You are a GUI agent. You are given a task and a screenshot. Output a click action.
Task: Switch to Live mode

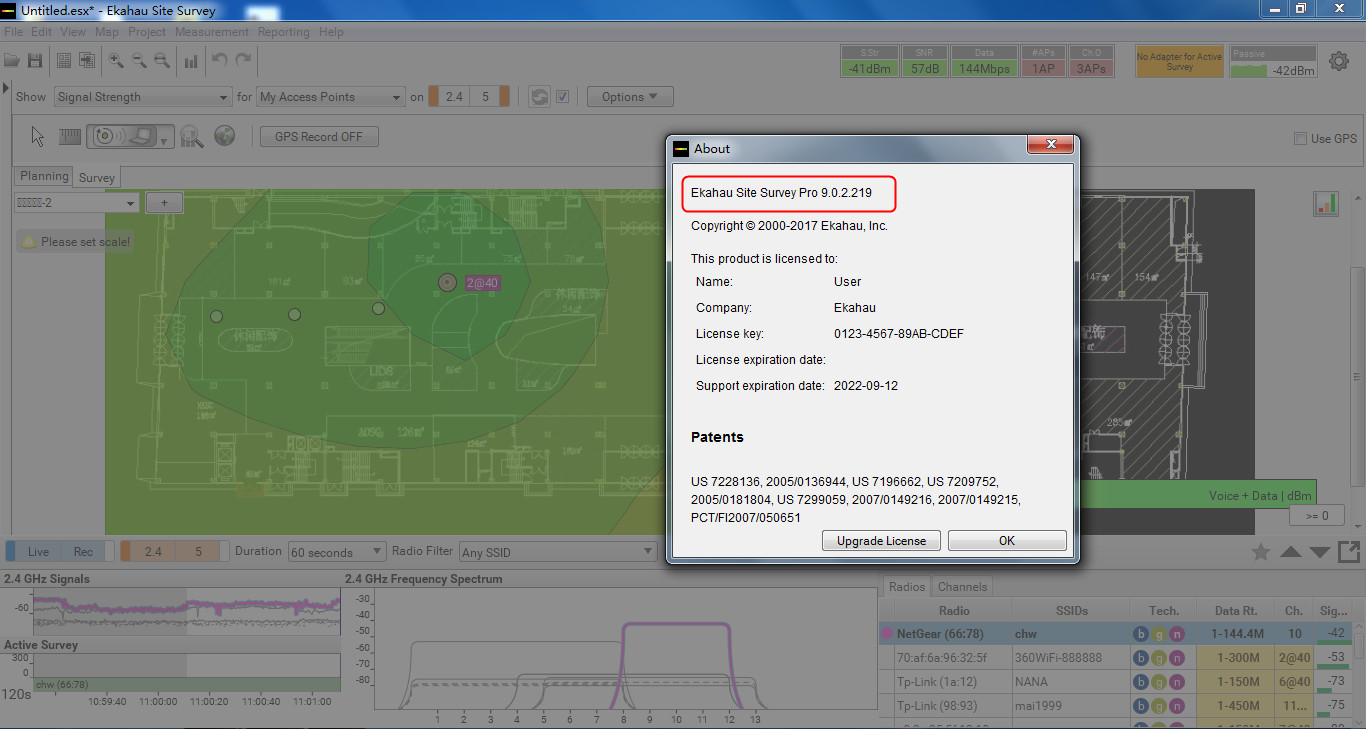pos(38,551)
